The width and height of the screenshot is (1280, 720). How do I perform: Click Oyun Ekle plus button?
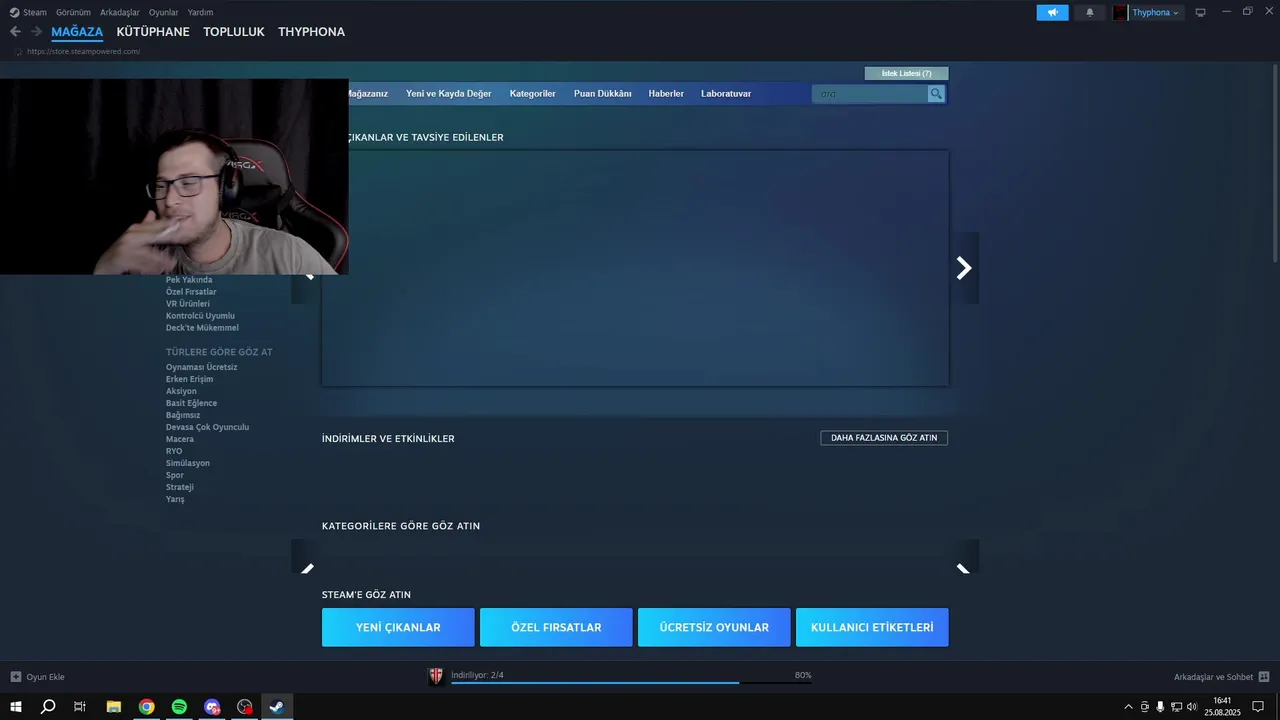click(x=37, y=677)
